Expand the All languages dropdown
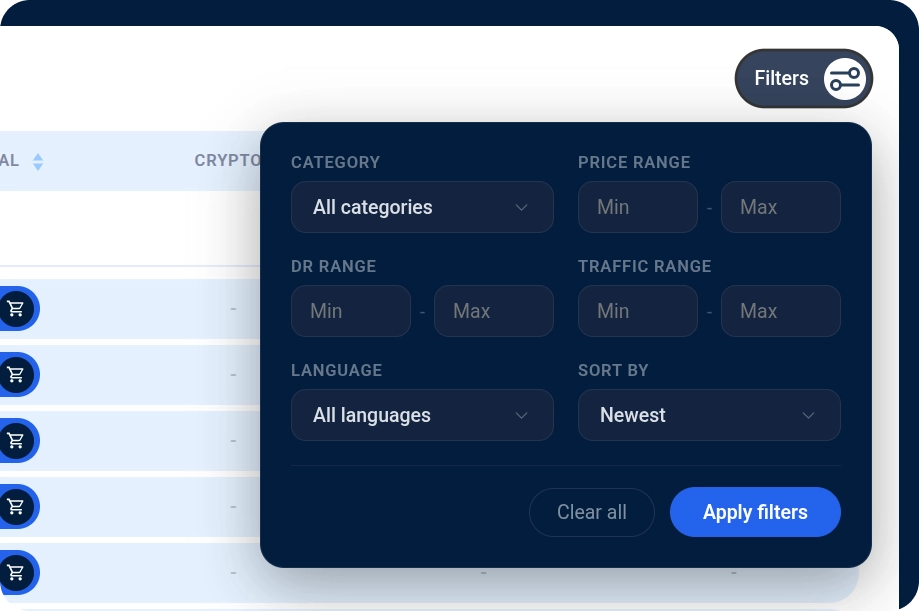The image size is (919, 611). 421,414
